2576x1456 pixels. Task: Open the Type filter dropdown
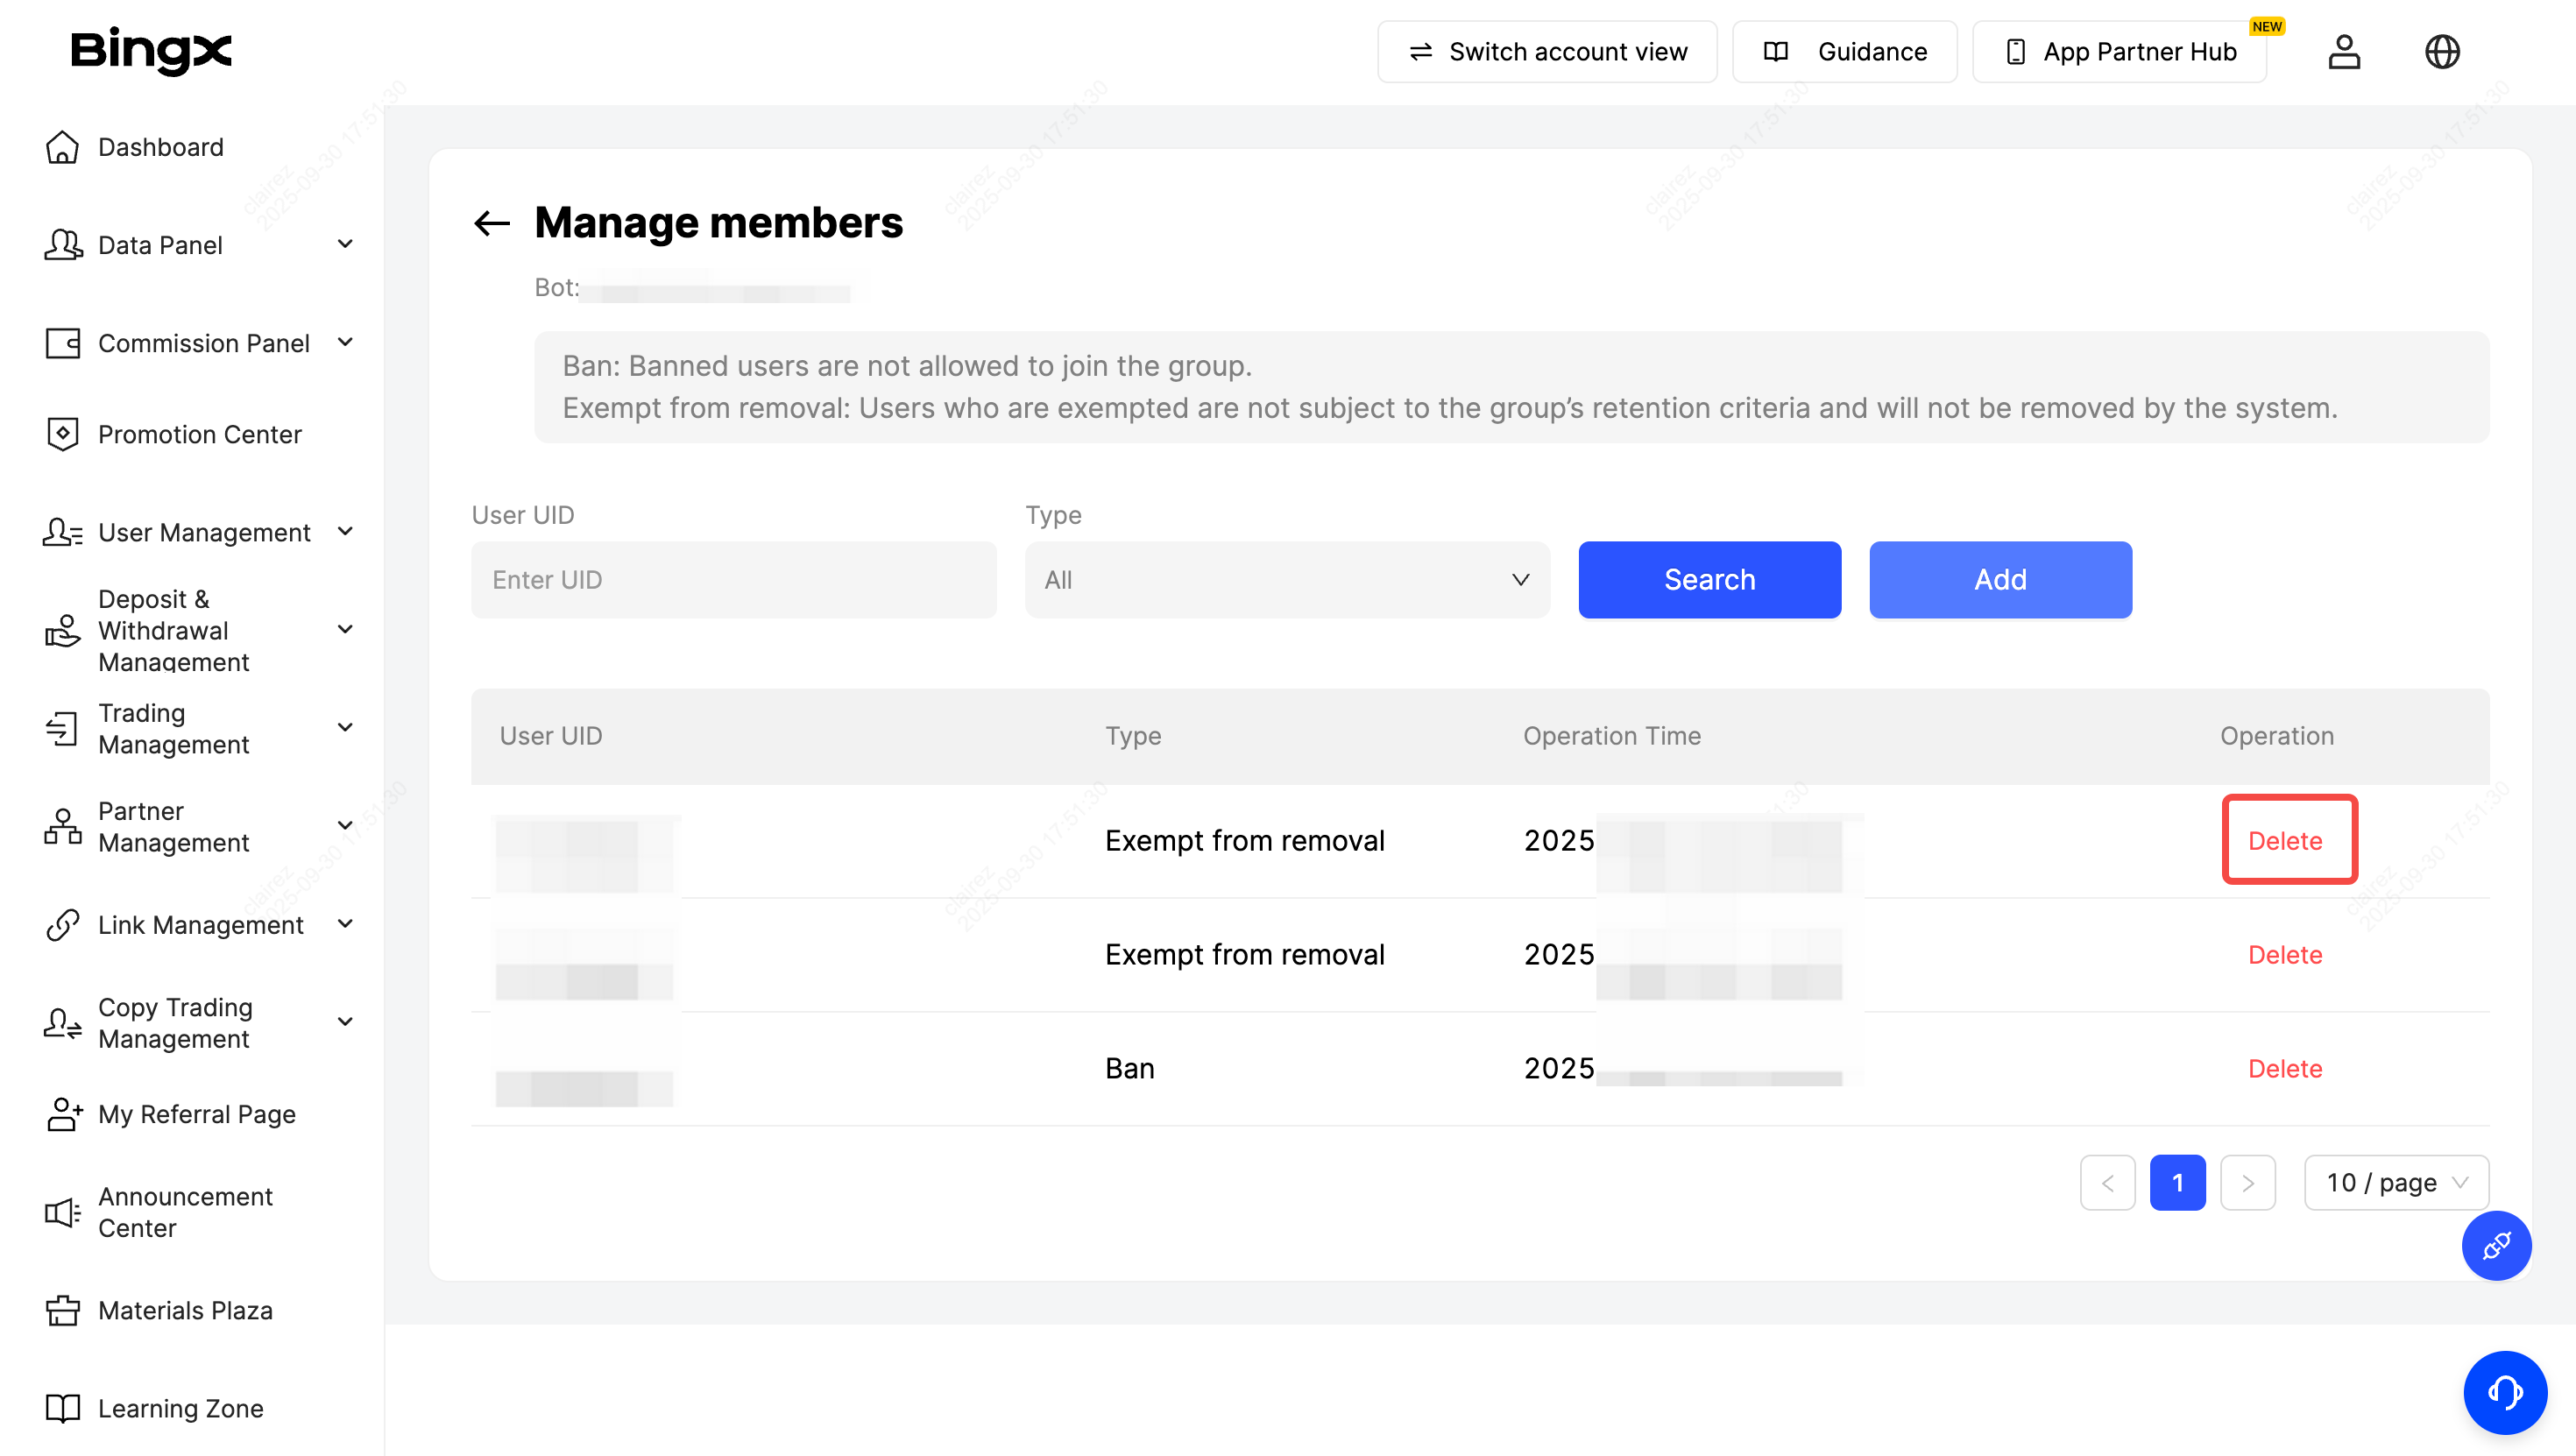click(1286, 580)
